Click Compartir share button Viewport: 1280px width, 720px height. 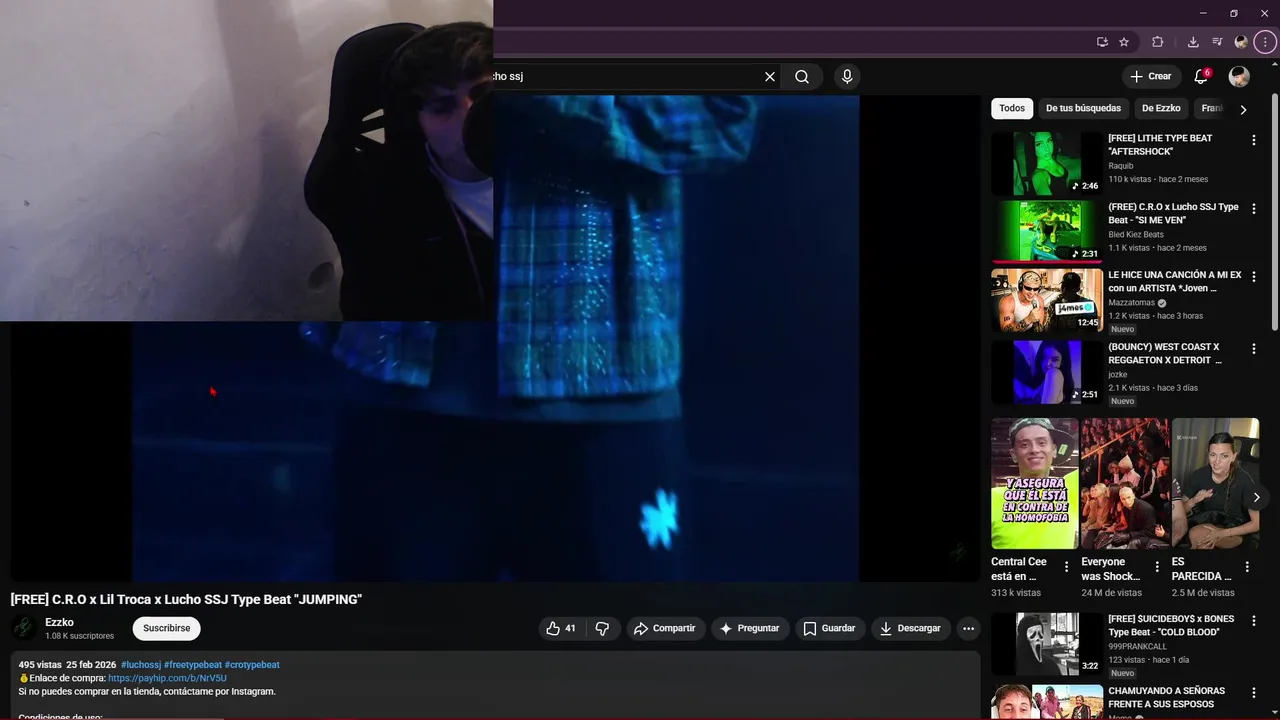(x=666, y=628)
